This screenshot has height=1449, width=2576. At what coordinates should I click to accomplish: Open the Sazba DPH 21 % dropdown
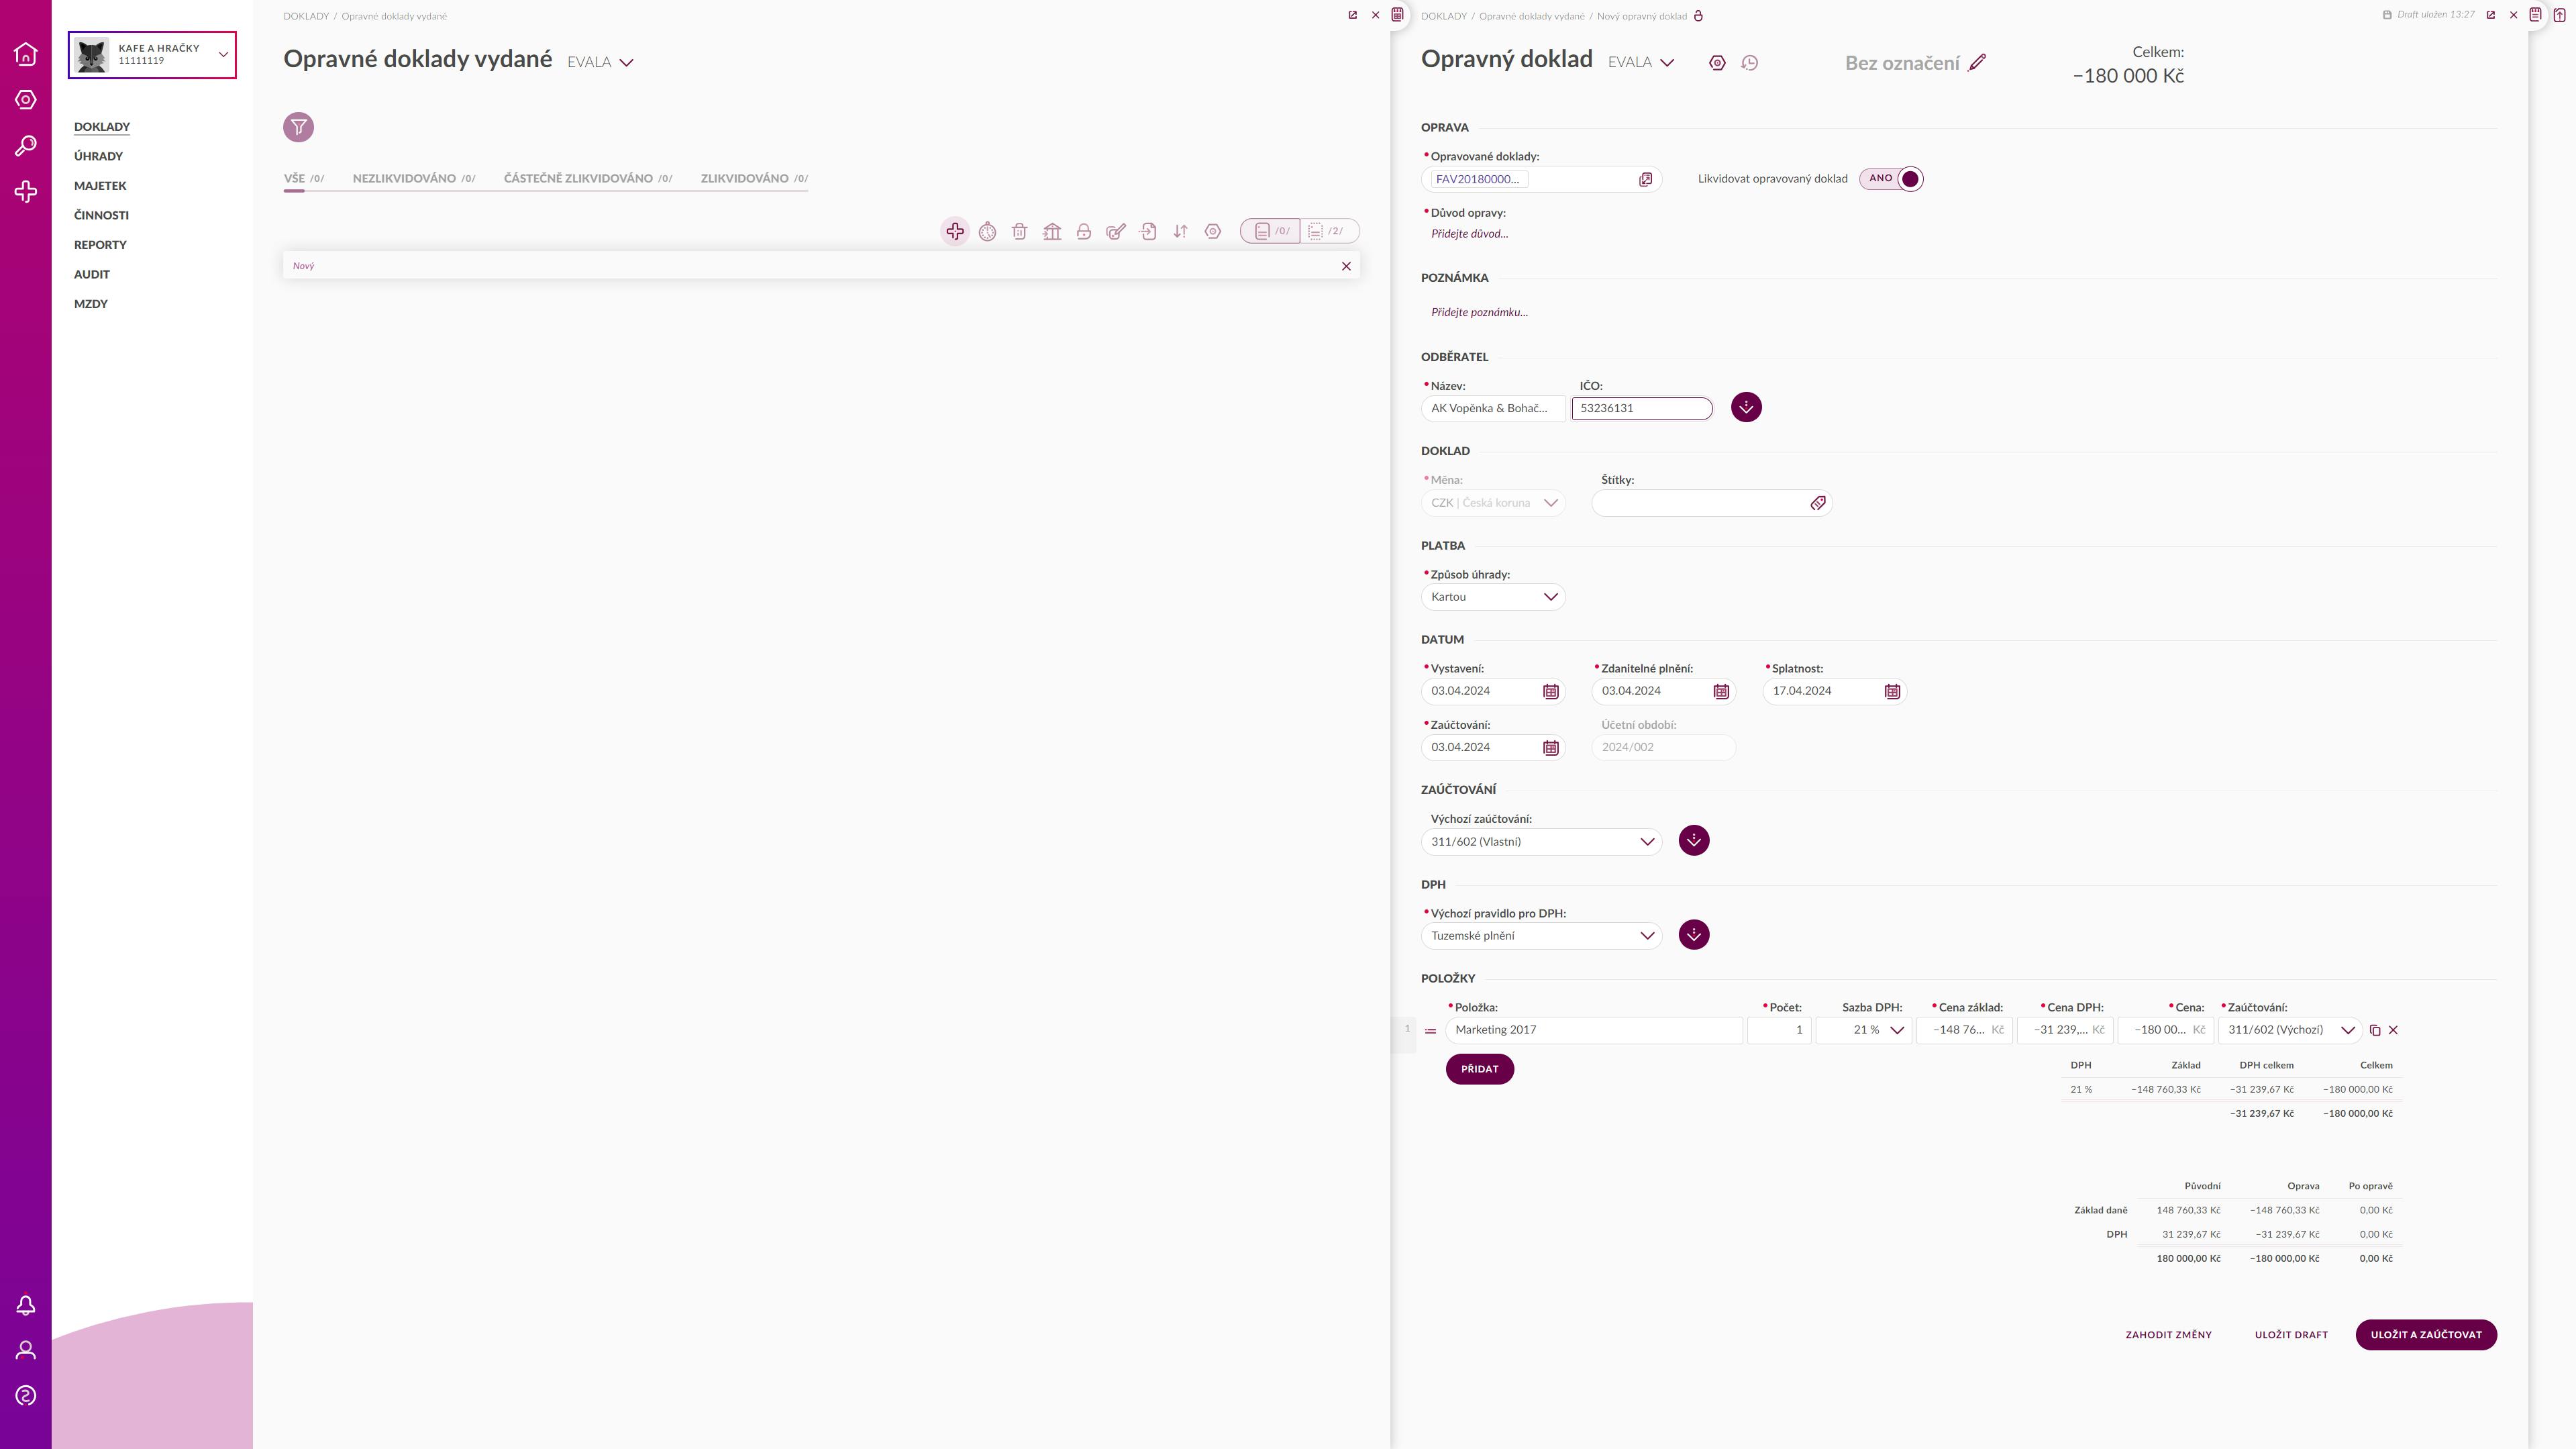pos(1864,1030)
